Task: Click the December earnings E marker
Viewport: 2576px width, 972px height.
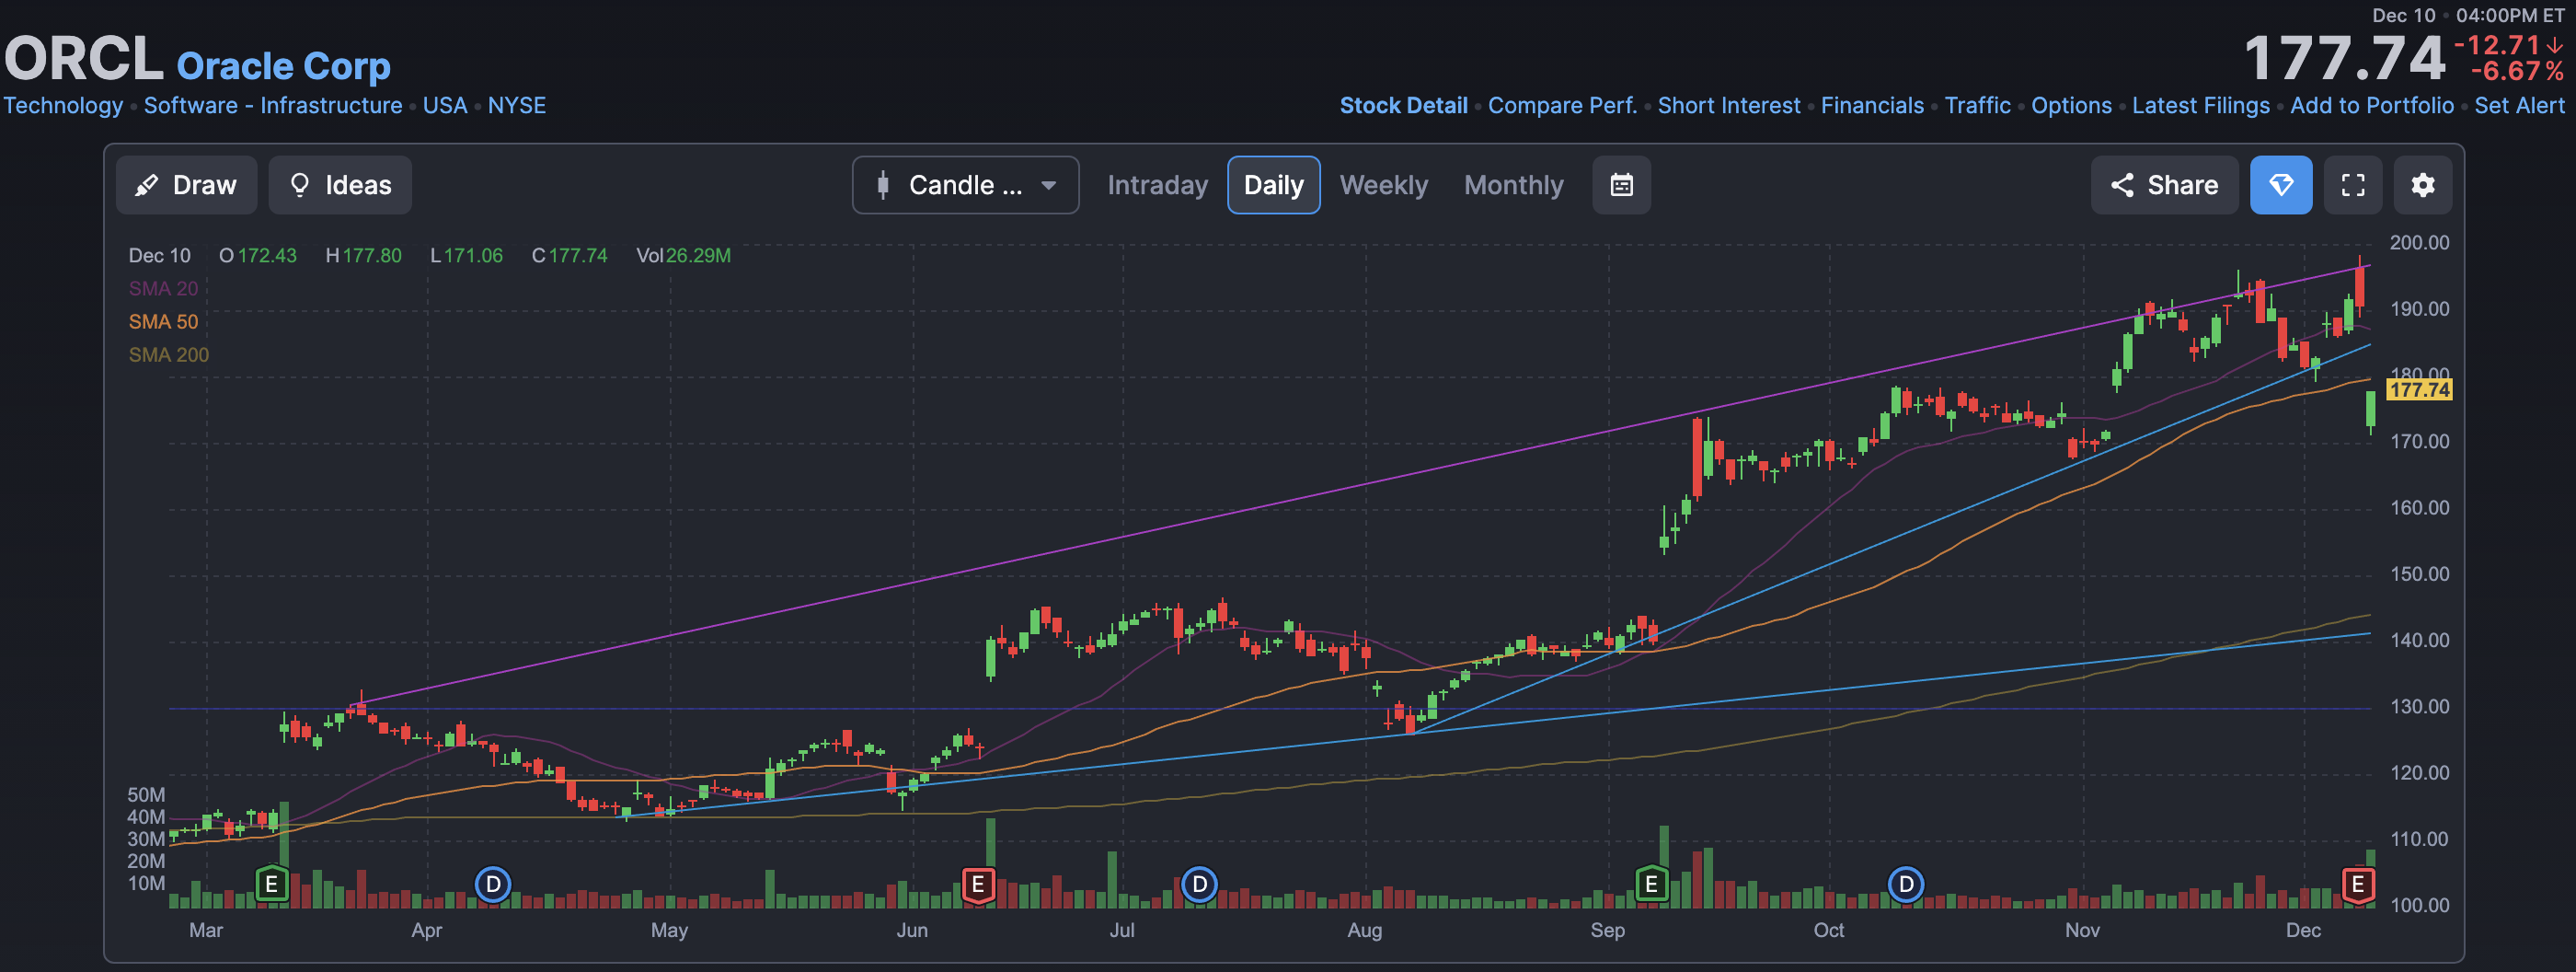Action: pyautogui.click(x=2358, y=885)
